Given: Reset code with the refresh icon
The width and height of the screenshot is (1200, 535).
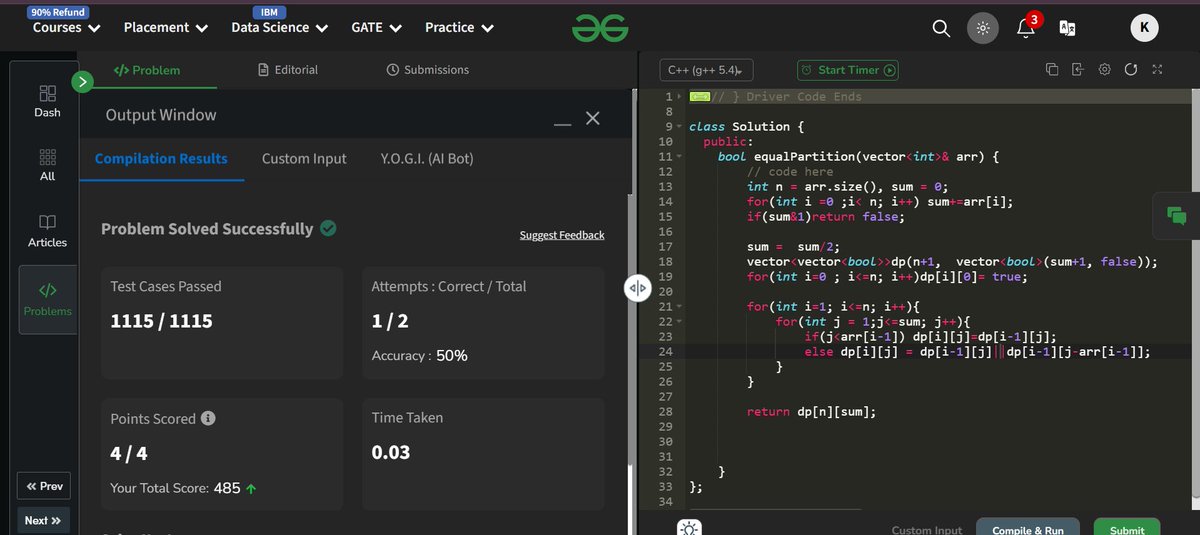Looking at the screenshot, I should coord(1130,70).
